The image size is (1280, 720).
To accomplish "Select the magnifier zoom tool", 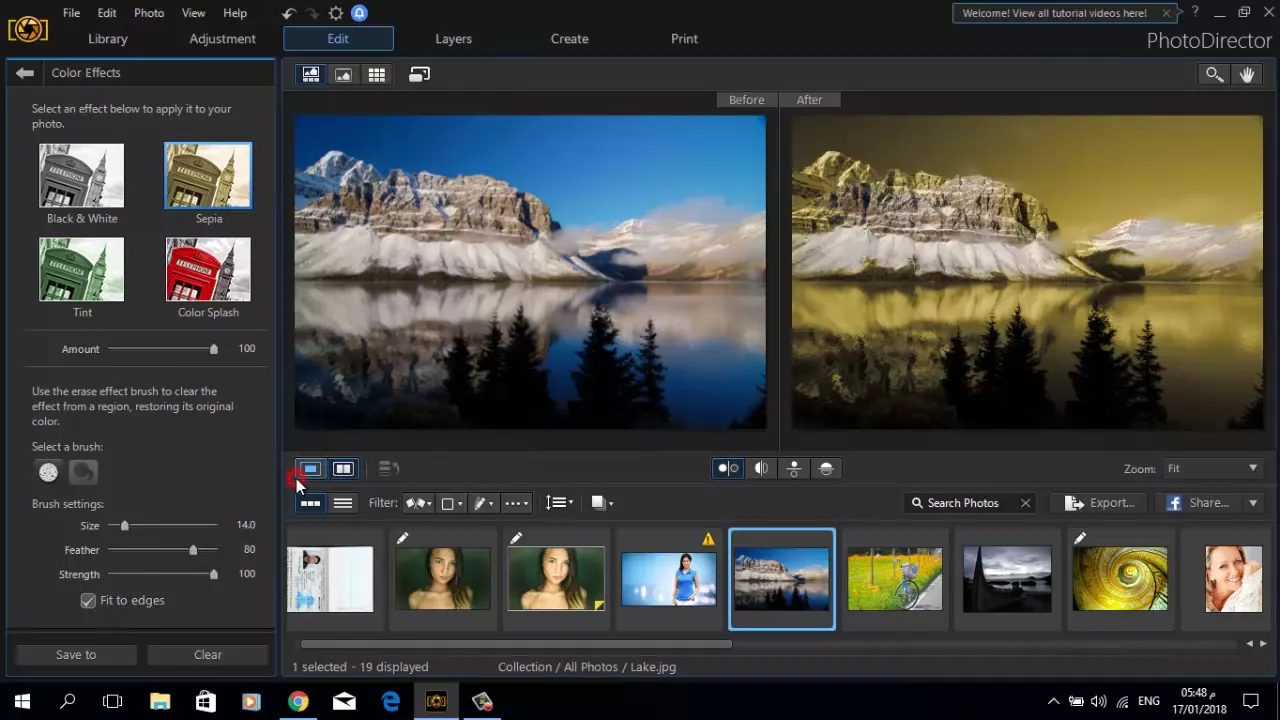I will pos(1214,74).
